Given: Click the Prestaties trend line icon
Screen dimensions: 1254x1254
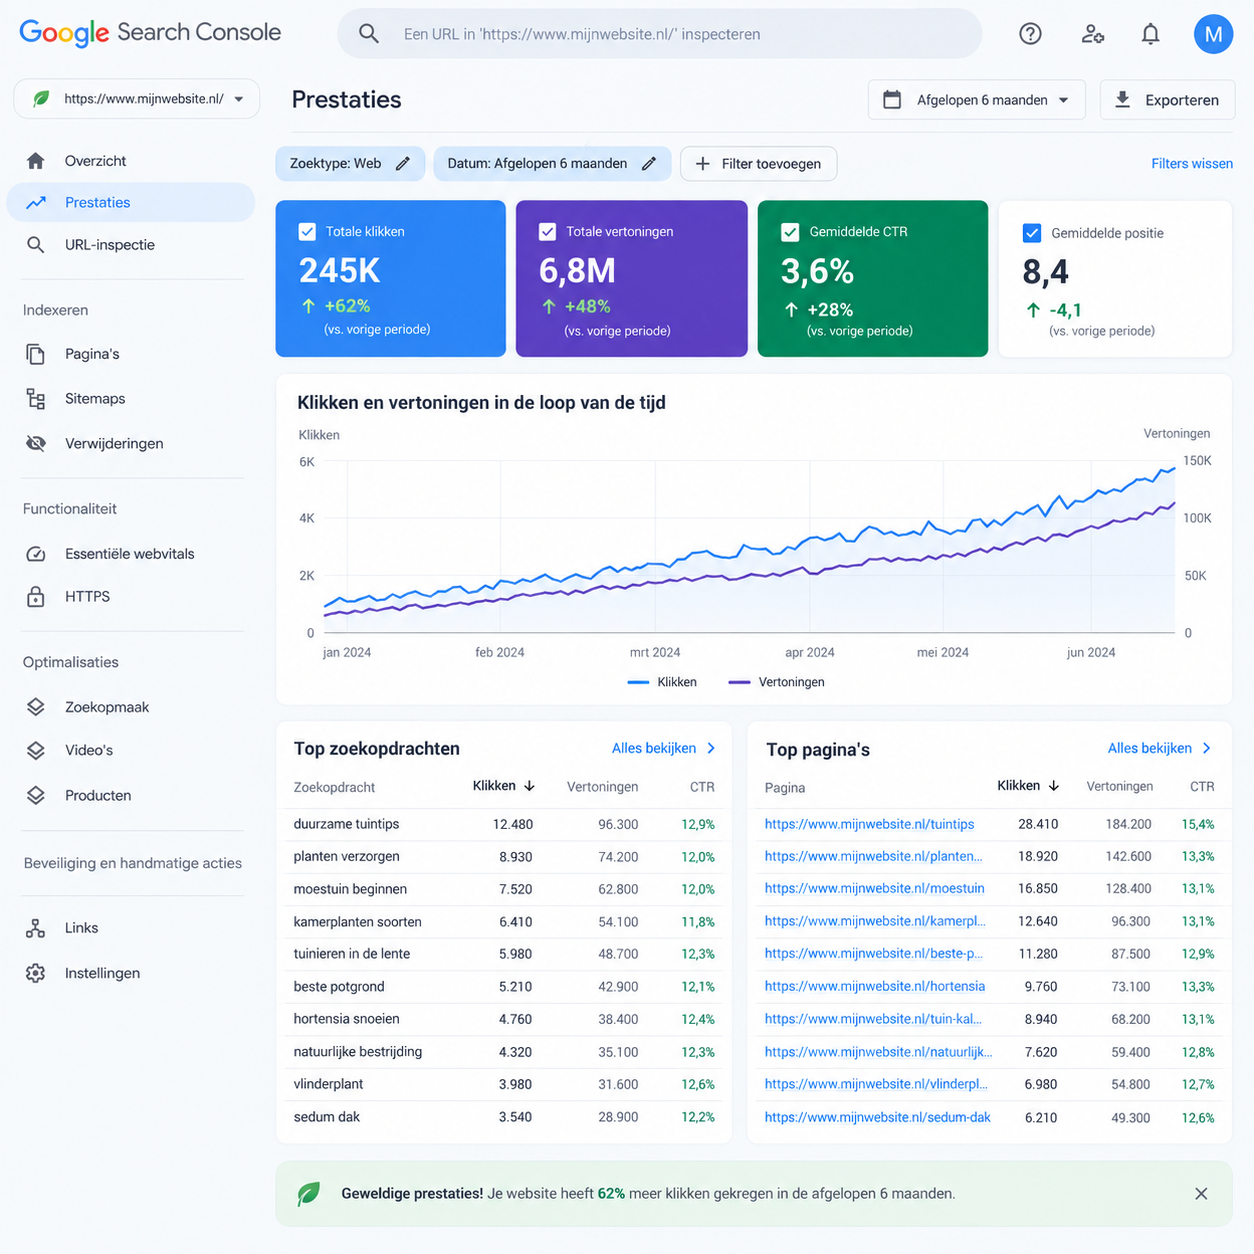Looking at the screenshot, I should tap(36, 203).
